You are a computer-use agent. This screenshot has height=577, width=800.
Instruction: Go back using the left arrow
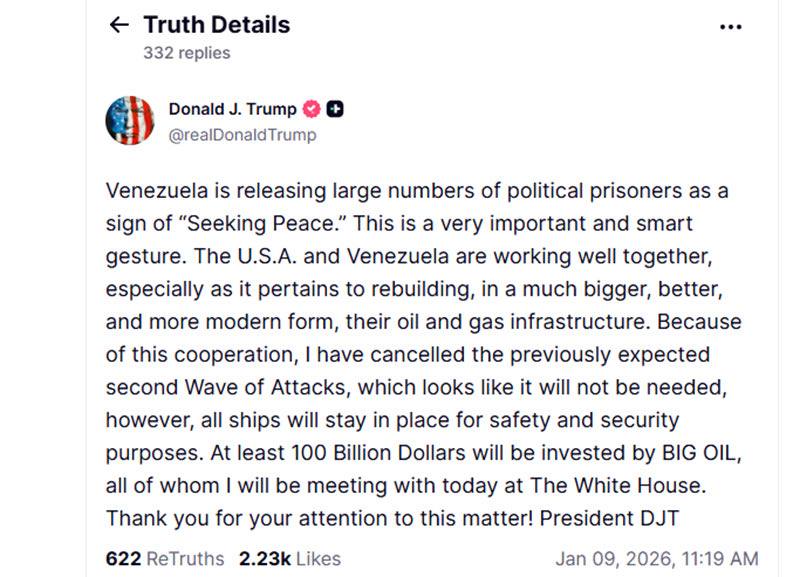pos(119,25)
